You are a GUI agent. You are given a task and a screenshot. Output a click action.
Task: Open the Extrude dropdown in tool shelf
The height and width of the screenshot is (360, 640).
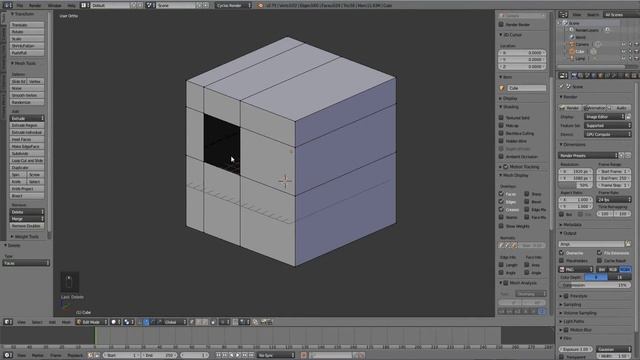coord(27,118)
